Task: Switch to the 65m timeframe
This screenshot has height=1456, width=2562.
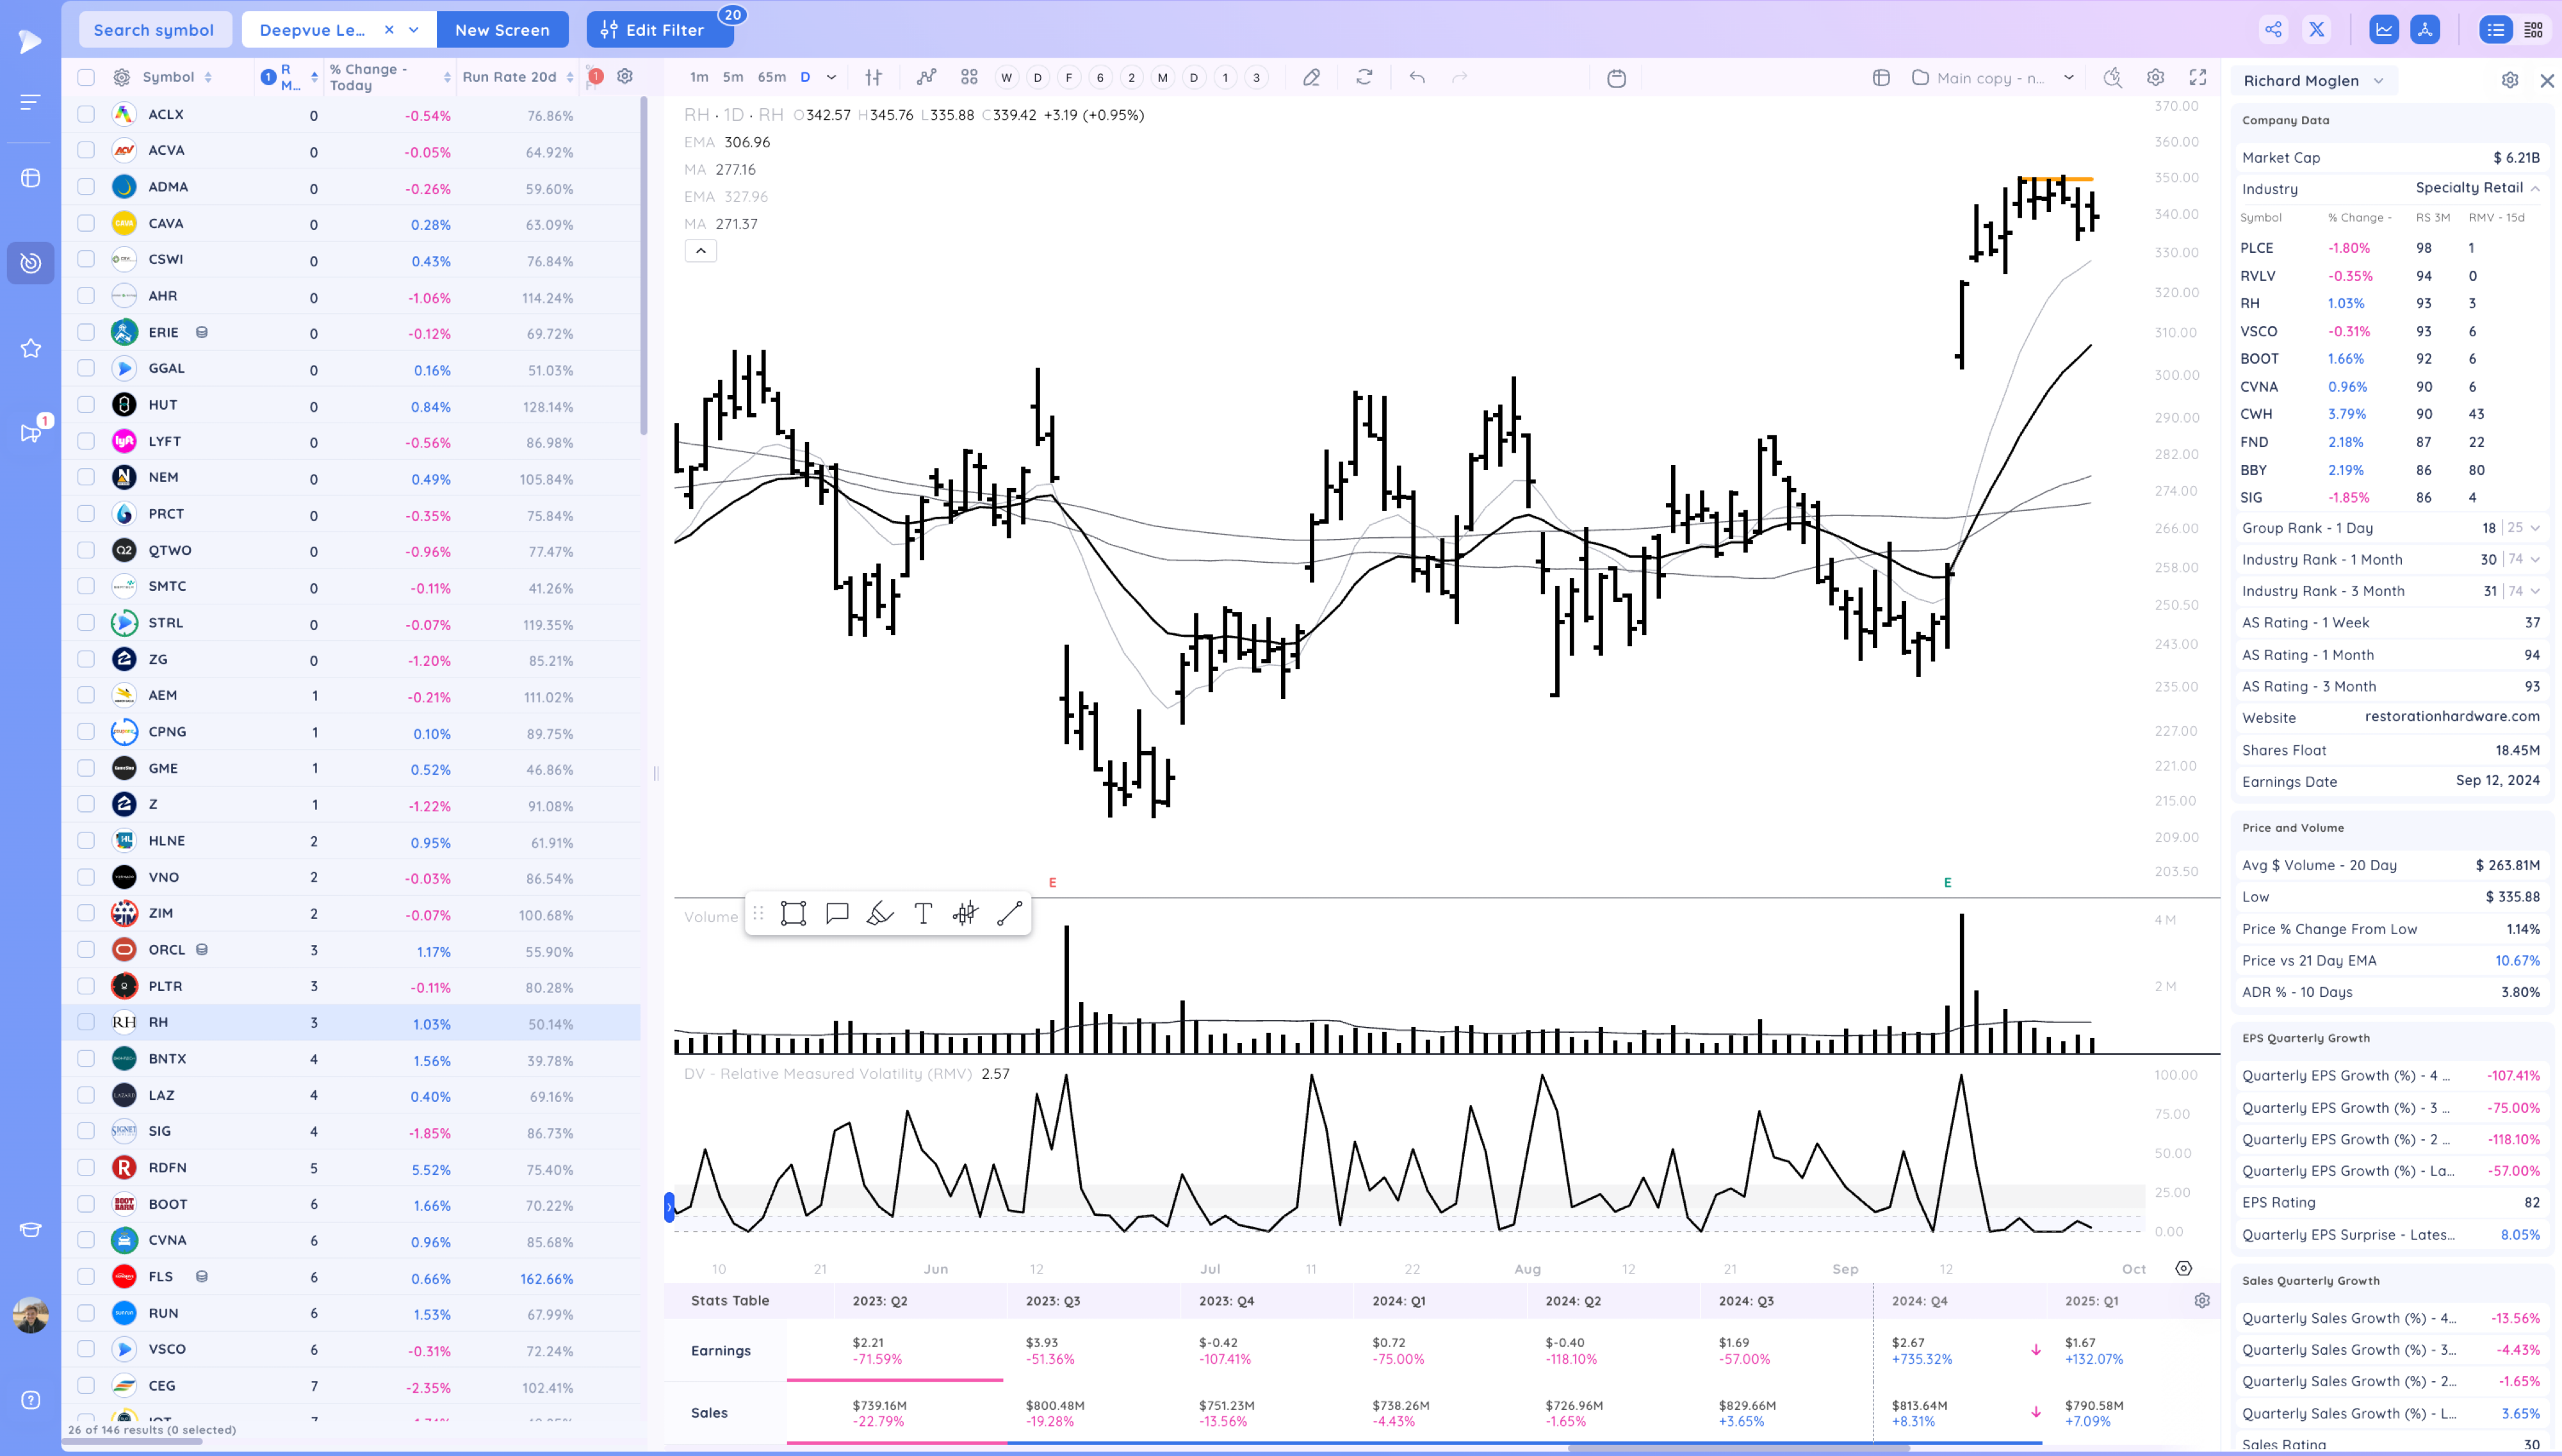Action: pos(771,77)
